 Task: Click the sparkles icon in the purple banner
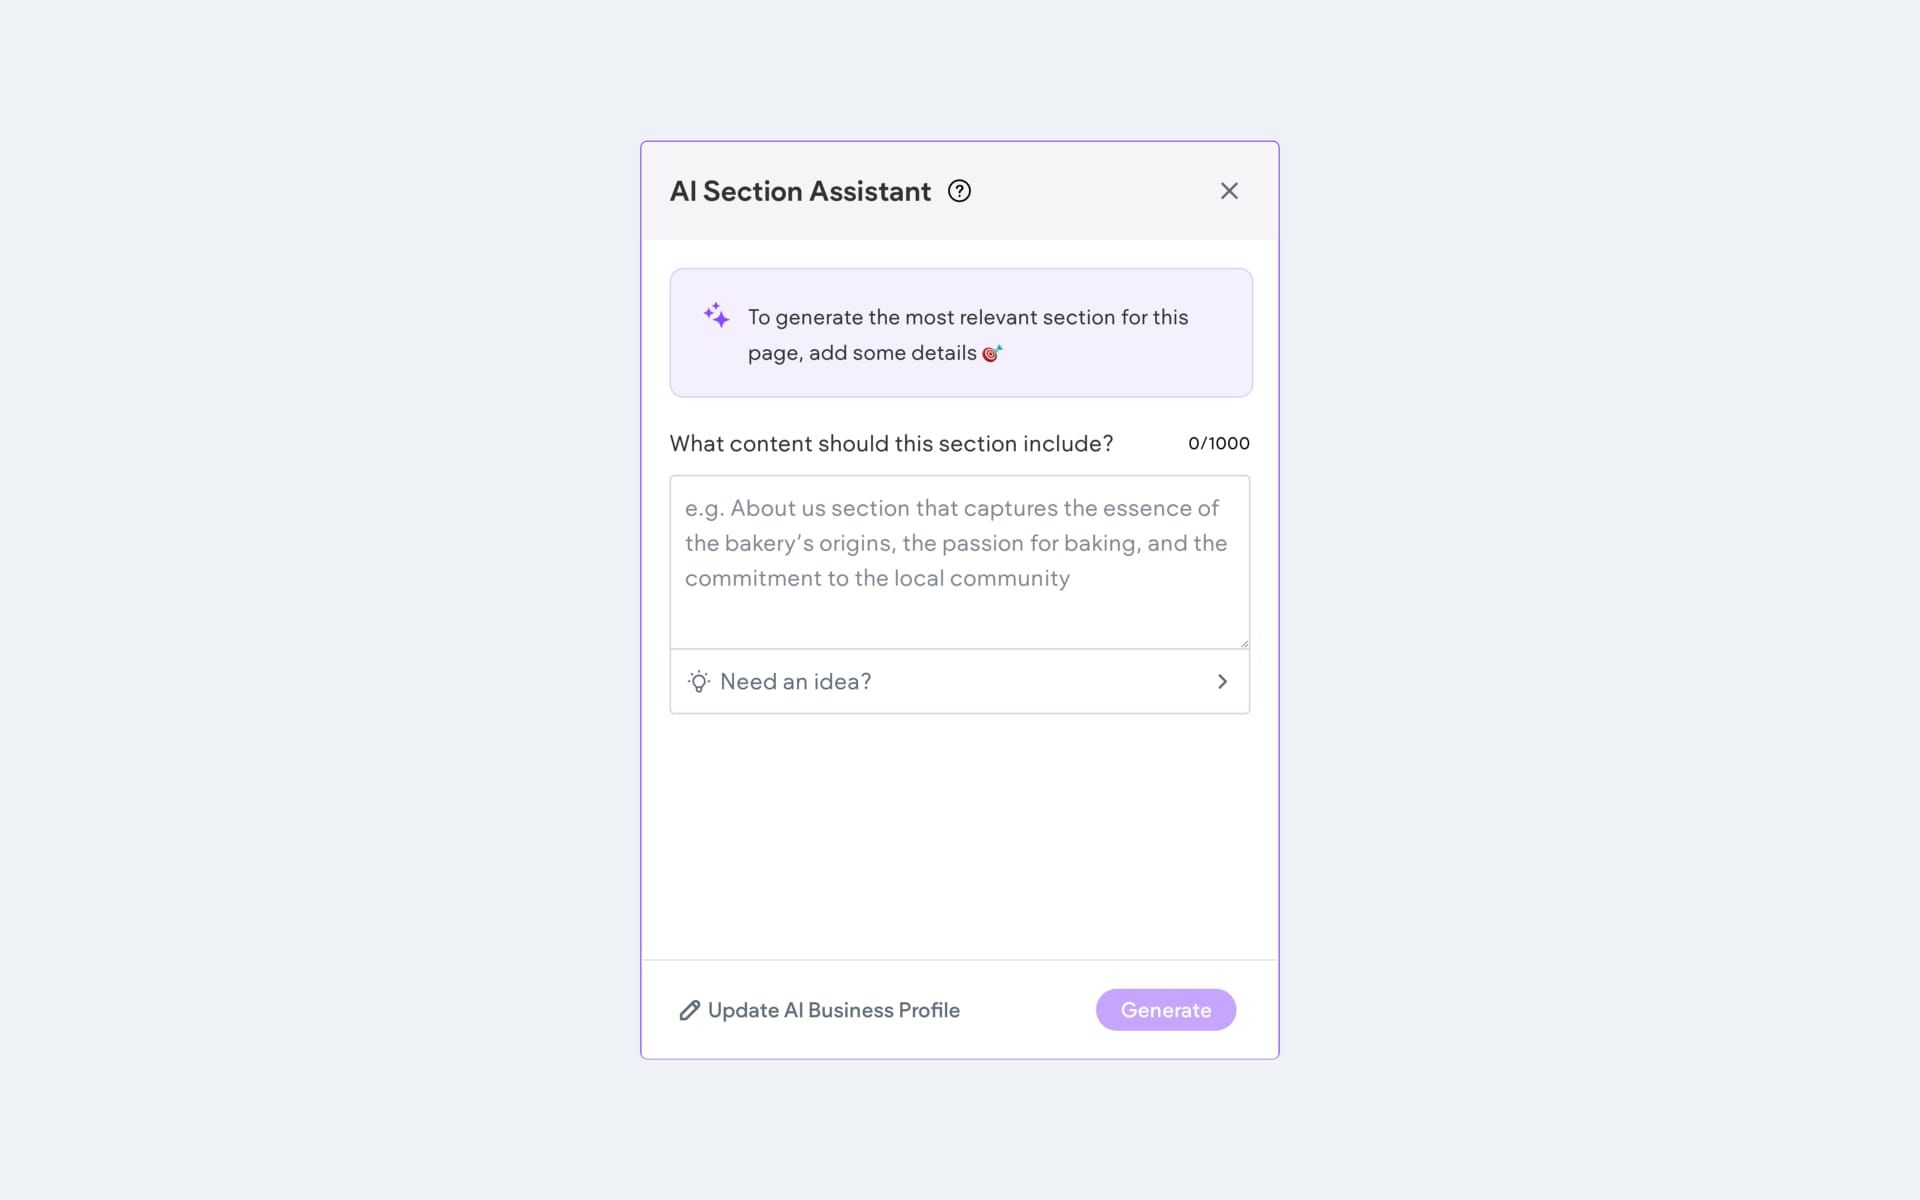coord(715,316)
